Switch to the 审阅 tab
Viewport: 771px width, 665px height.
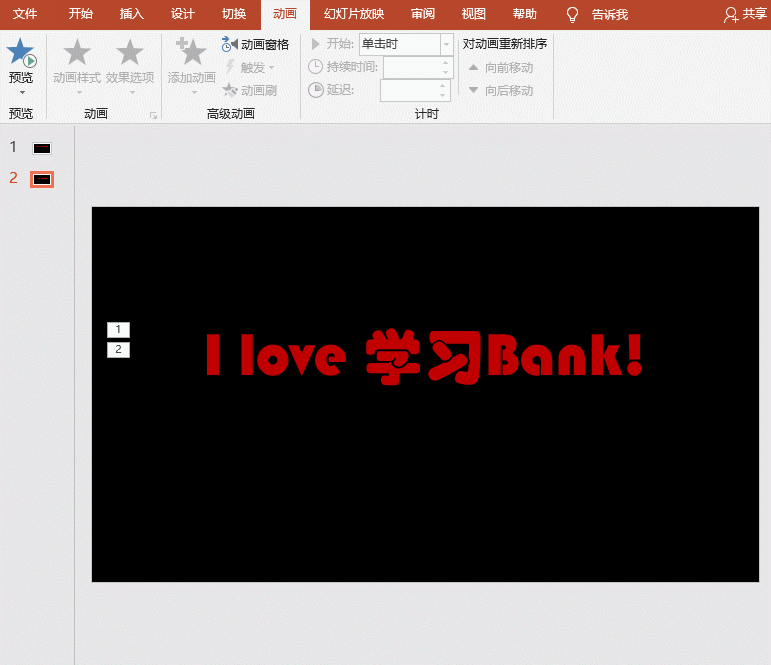coord(423,14)
